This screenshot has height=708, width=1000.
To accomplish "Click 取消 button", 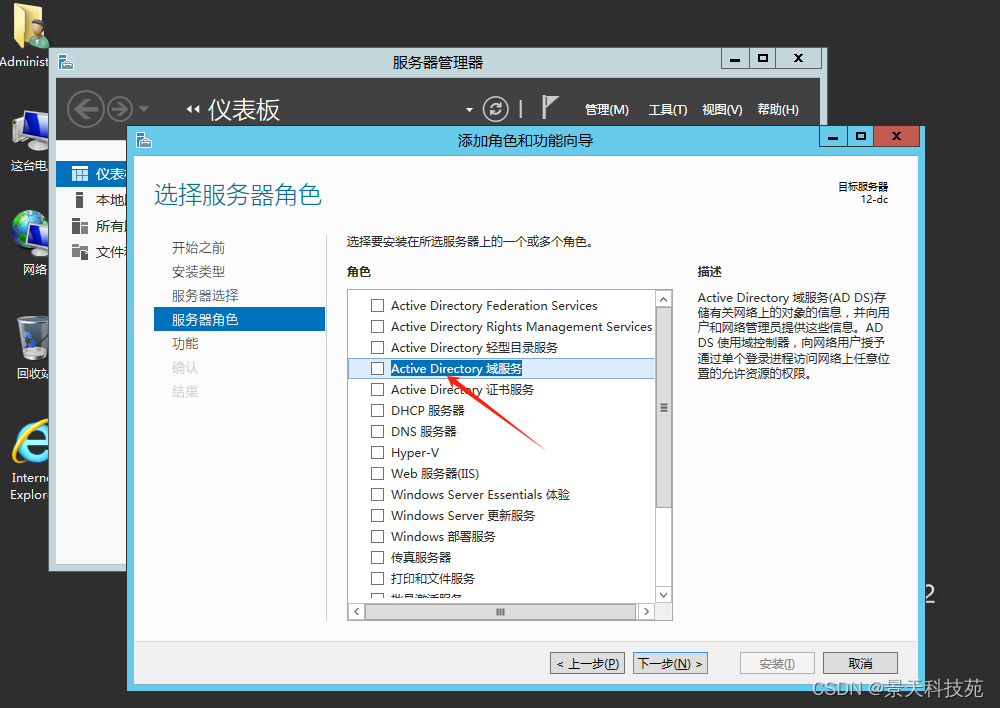I will coord(860,663).
